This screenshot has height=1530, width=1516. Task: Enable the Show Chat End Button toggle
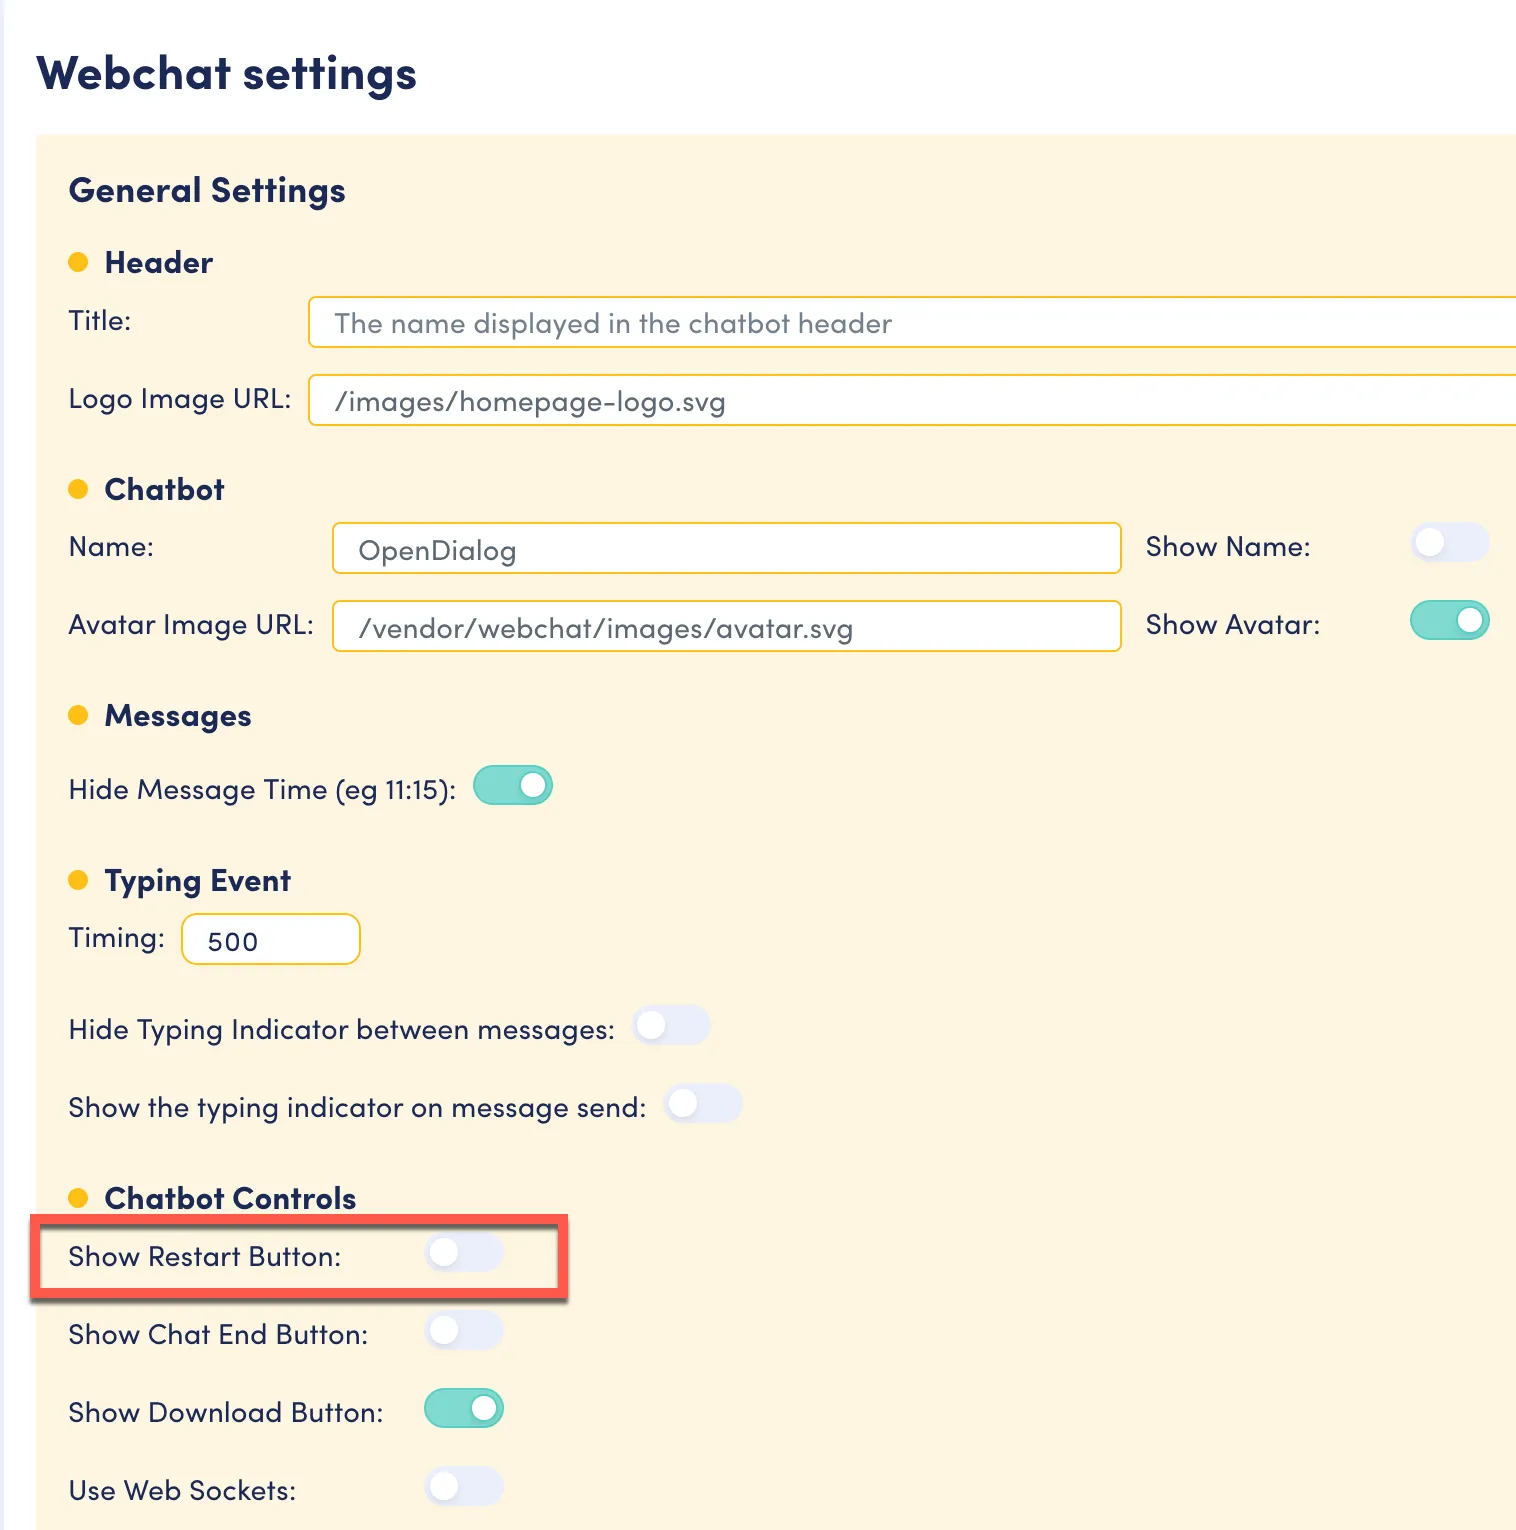[x=464, y=1331]
